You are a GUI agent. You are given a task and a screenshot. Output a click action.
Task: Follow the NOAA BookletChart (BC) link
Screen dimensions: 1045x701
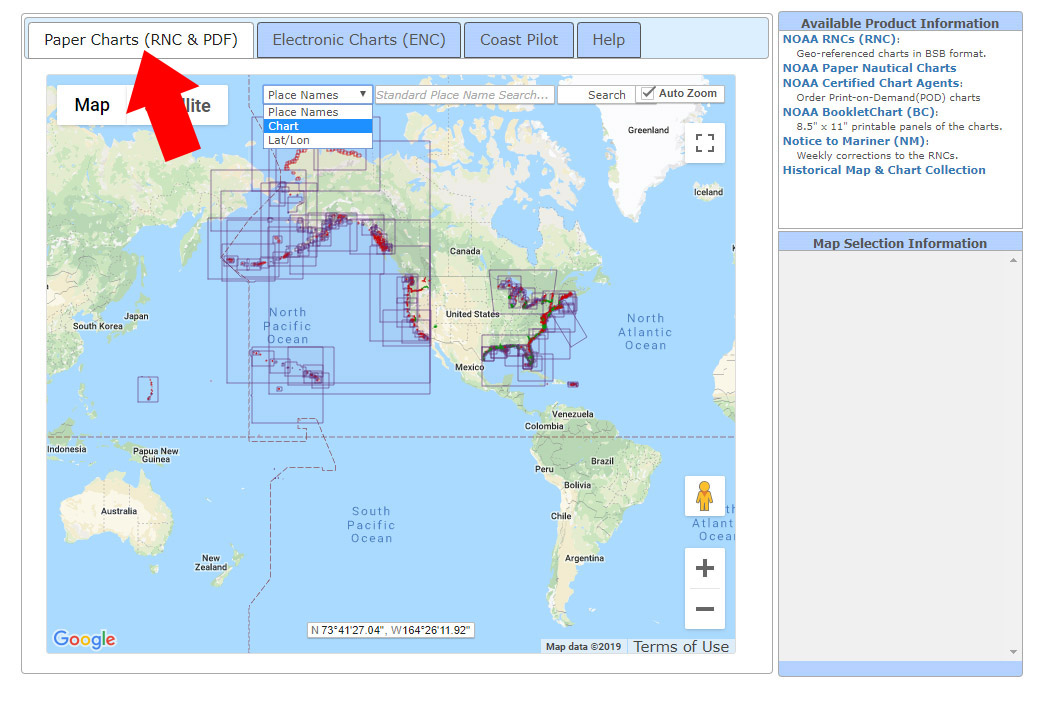tap(859, 112)
